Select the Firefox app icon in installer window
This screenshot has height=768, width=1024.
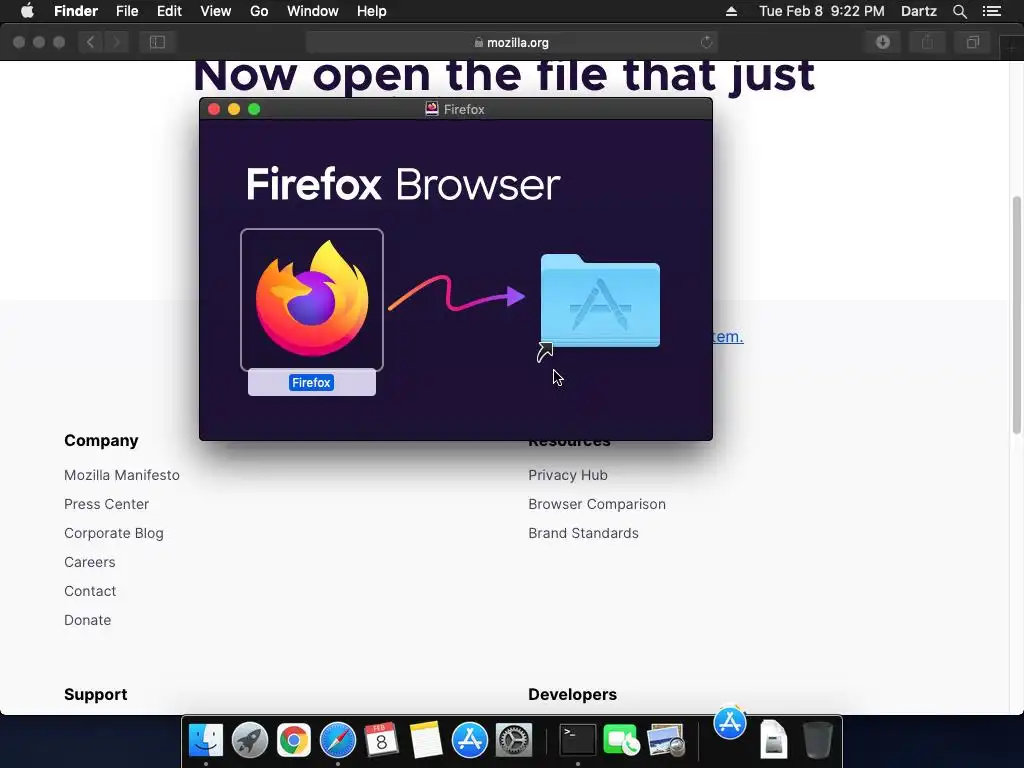tap(312, 299)
